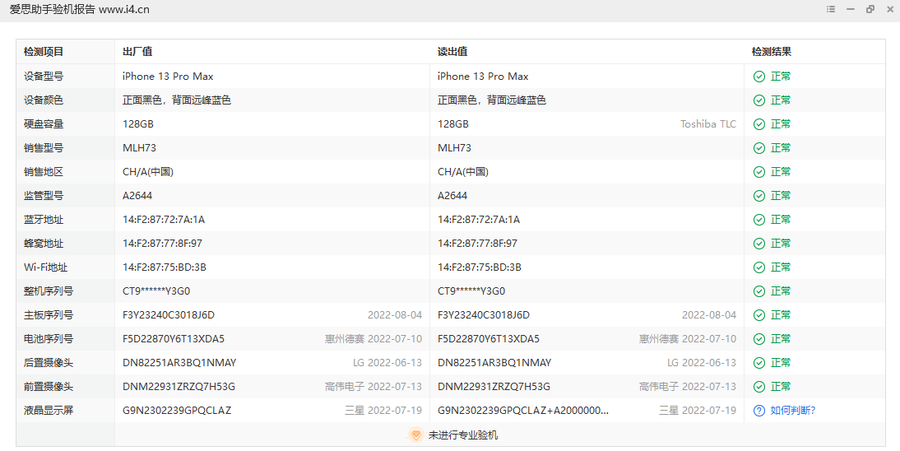Click the green check icon in 前置摄像头 row
This screenshot has width=900, height=451.
[x=759, y=387]
